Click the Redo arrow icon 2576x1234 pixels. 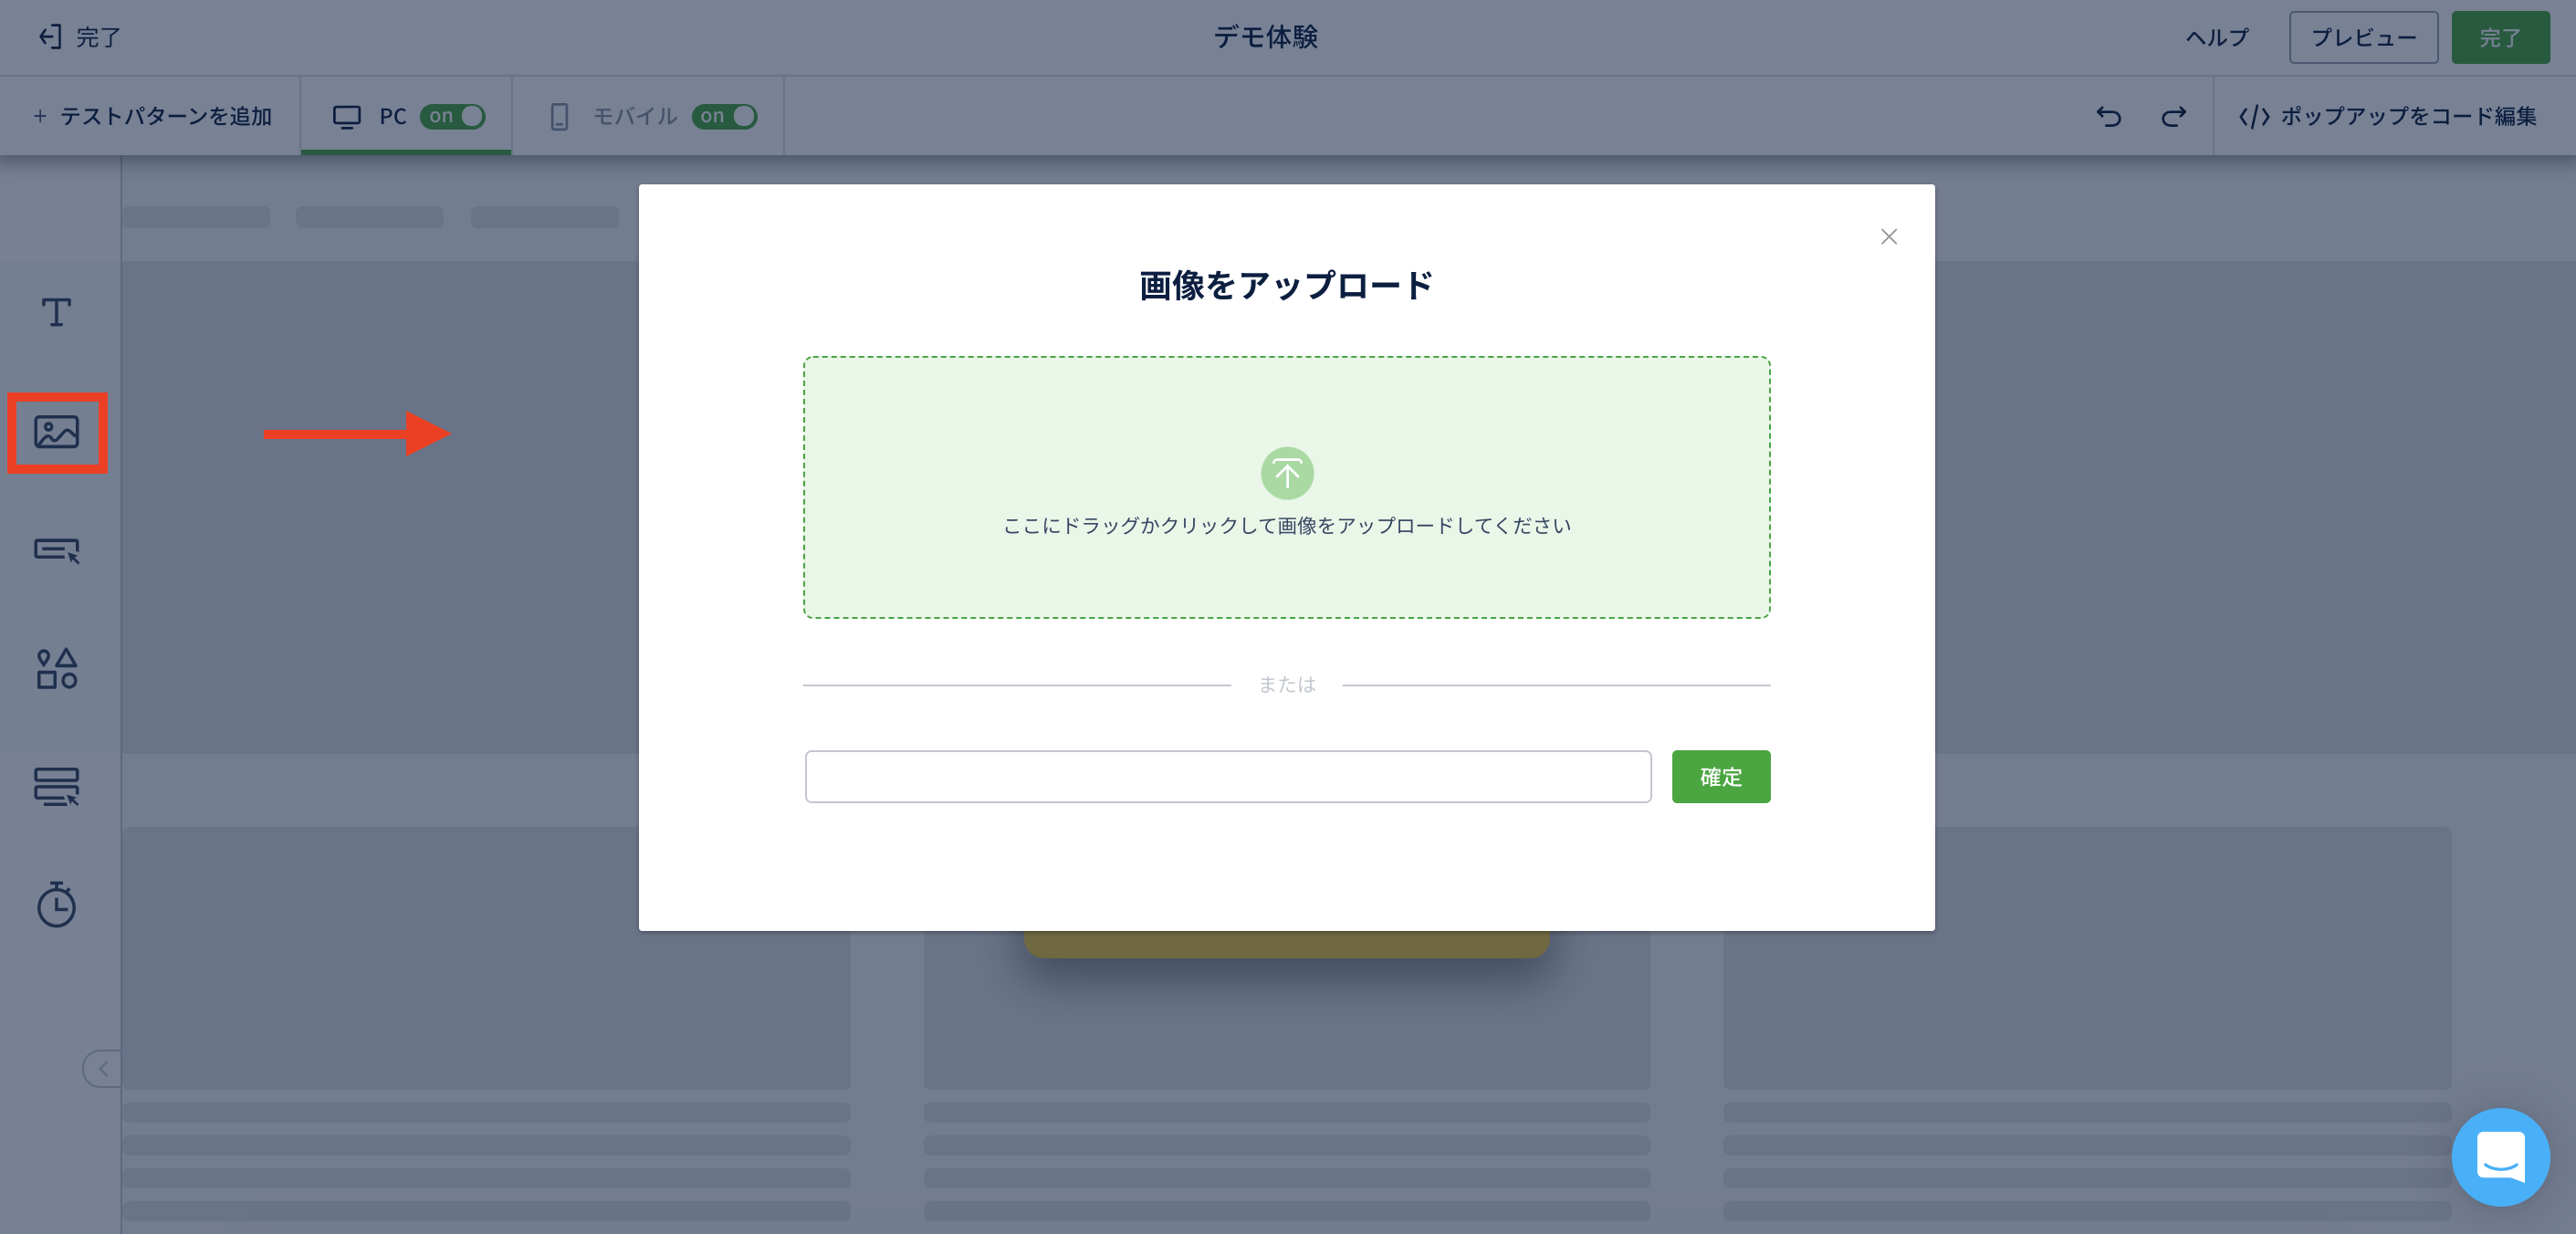[x=2173, y=117]
